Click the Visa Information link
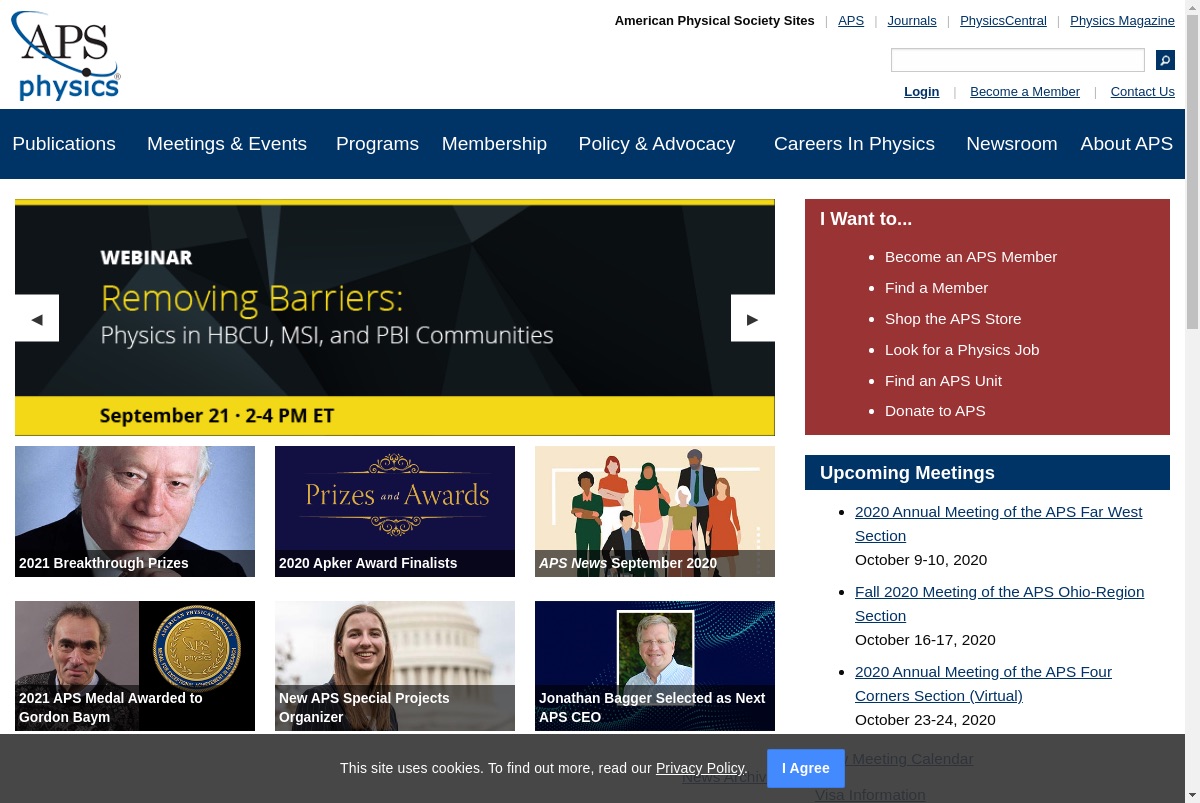Screen dimensions: 1200x803 point(870,795)
